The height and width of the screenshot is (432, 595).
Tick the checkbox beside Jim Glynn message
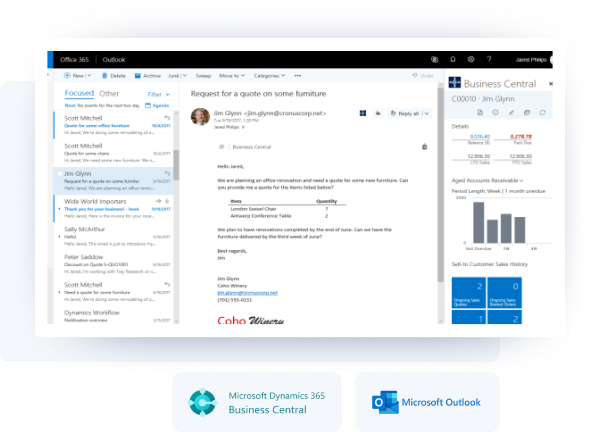(60, 174)
